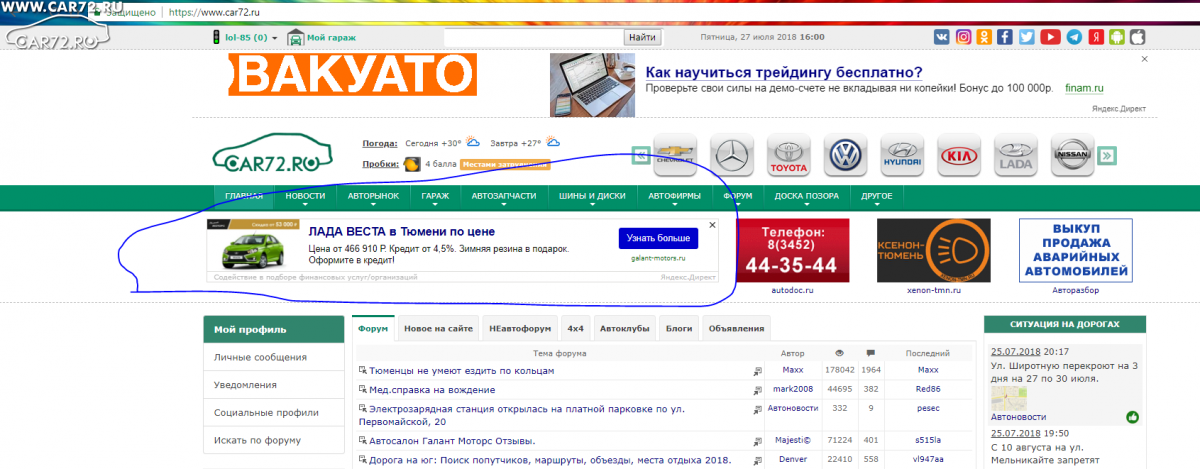Image resolution: width=1200 pixels, height=469 pixels.
Task: Open the Apple app icon
Action: (x=1136, y=37)
